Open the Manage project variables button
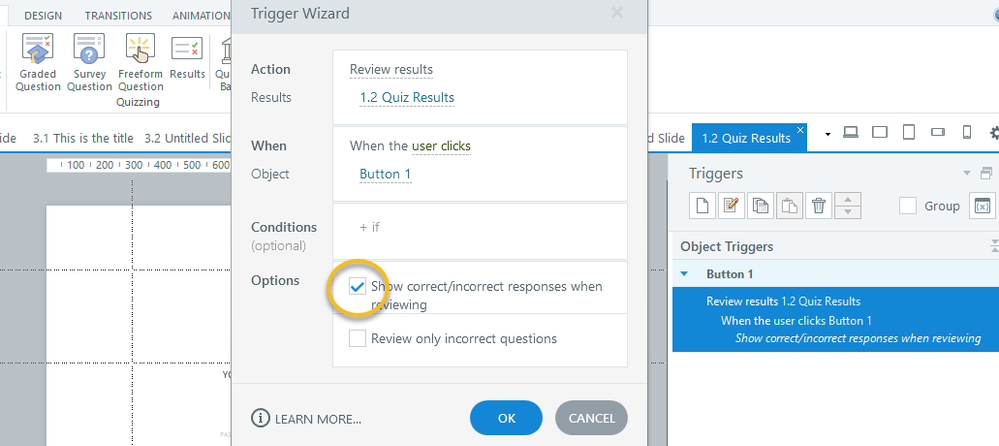Viewport: 999px width, 446px height. tap(982, 206)
